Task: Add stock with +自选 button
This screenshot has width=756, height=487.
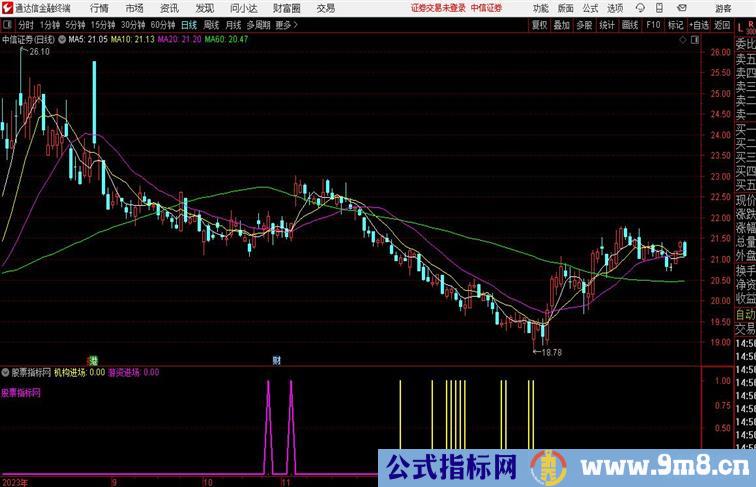Action: 699,25
